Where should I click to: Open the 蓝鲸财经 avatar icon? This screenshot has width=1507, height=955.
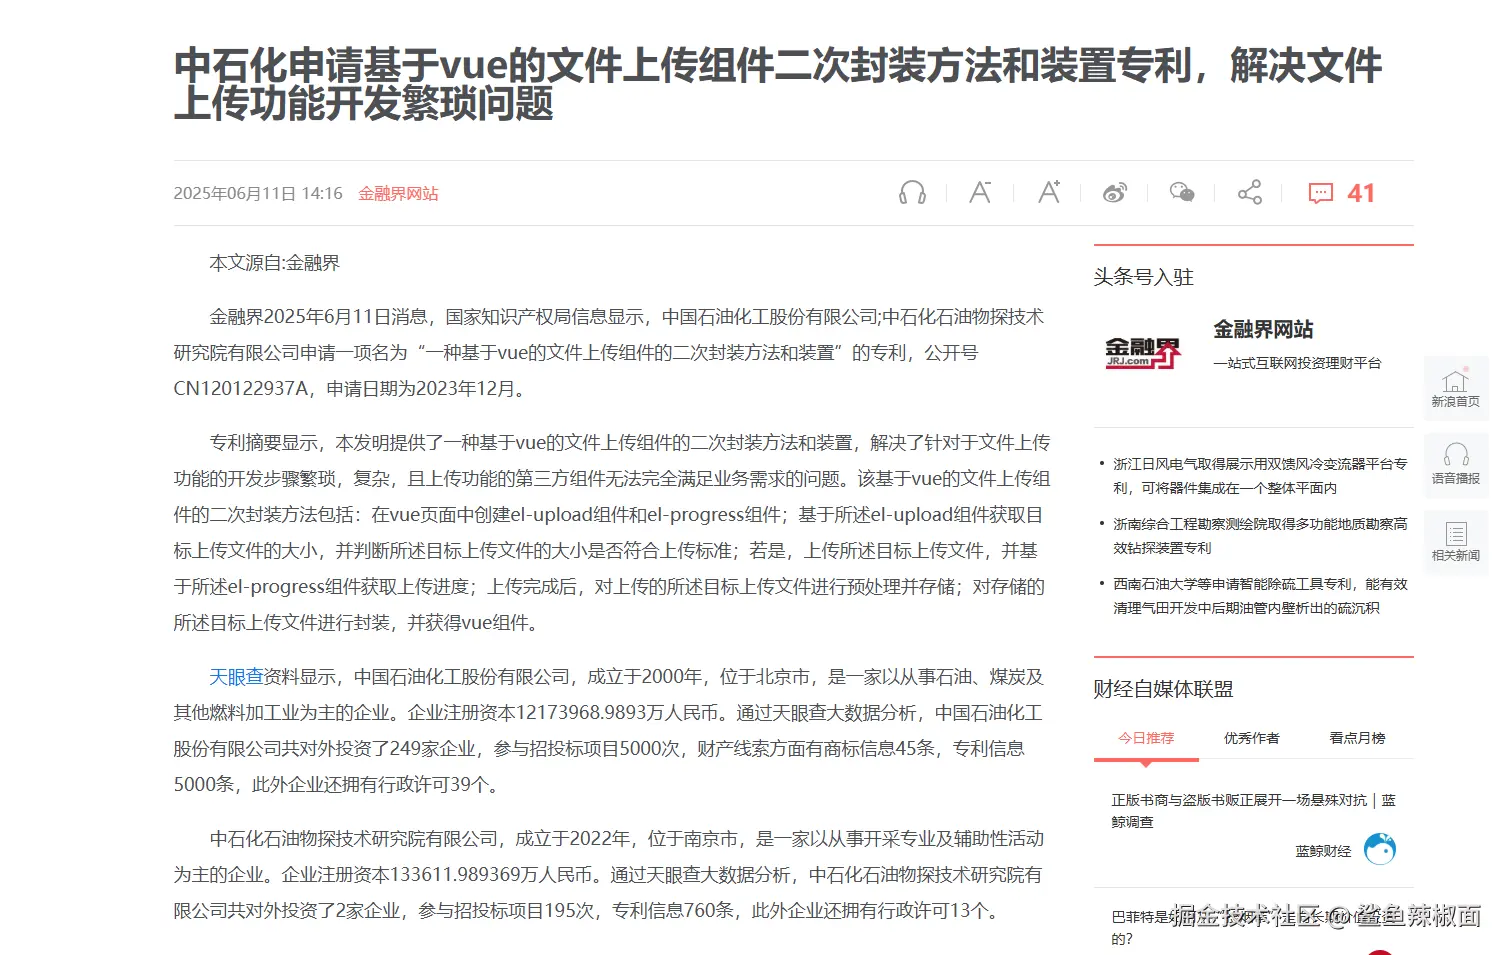point(1382,847)
